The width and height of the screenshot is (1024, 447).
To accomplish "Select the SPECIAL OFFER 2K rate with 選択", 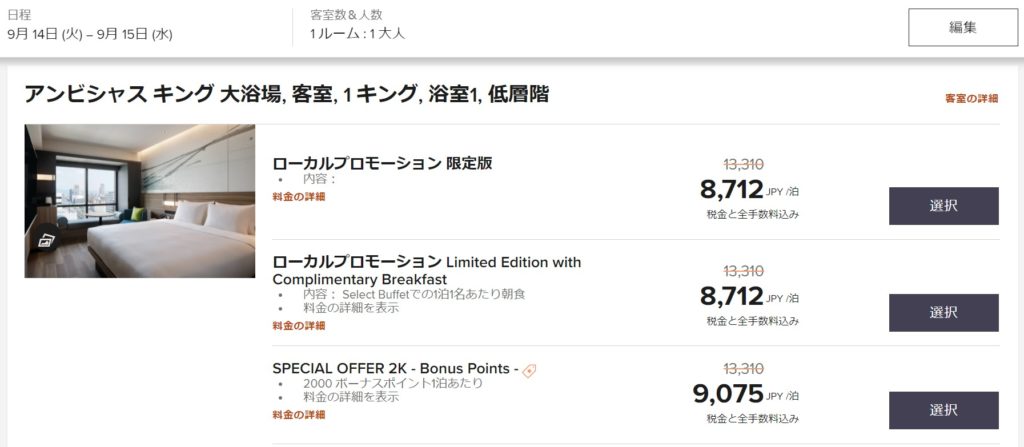I will (x=943, y=410).
